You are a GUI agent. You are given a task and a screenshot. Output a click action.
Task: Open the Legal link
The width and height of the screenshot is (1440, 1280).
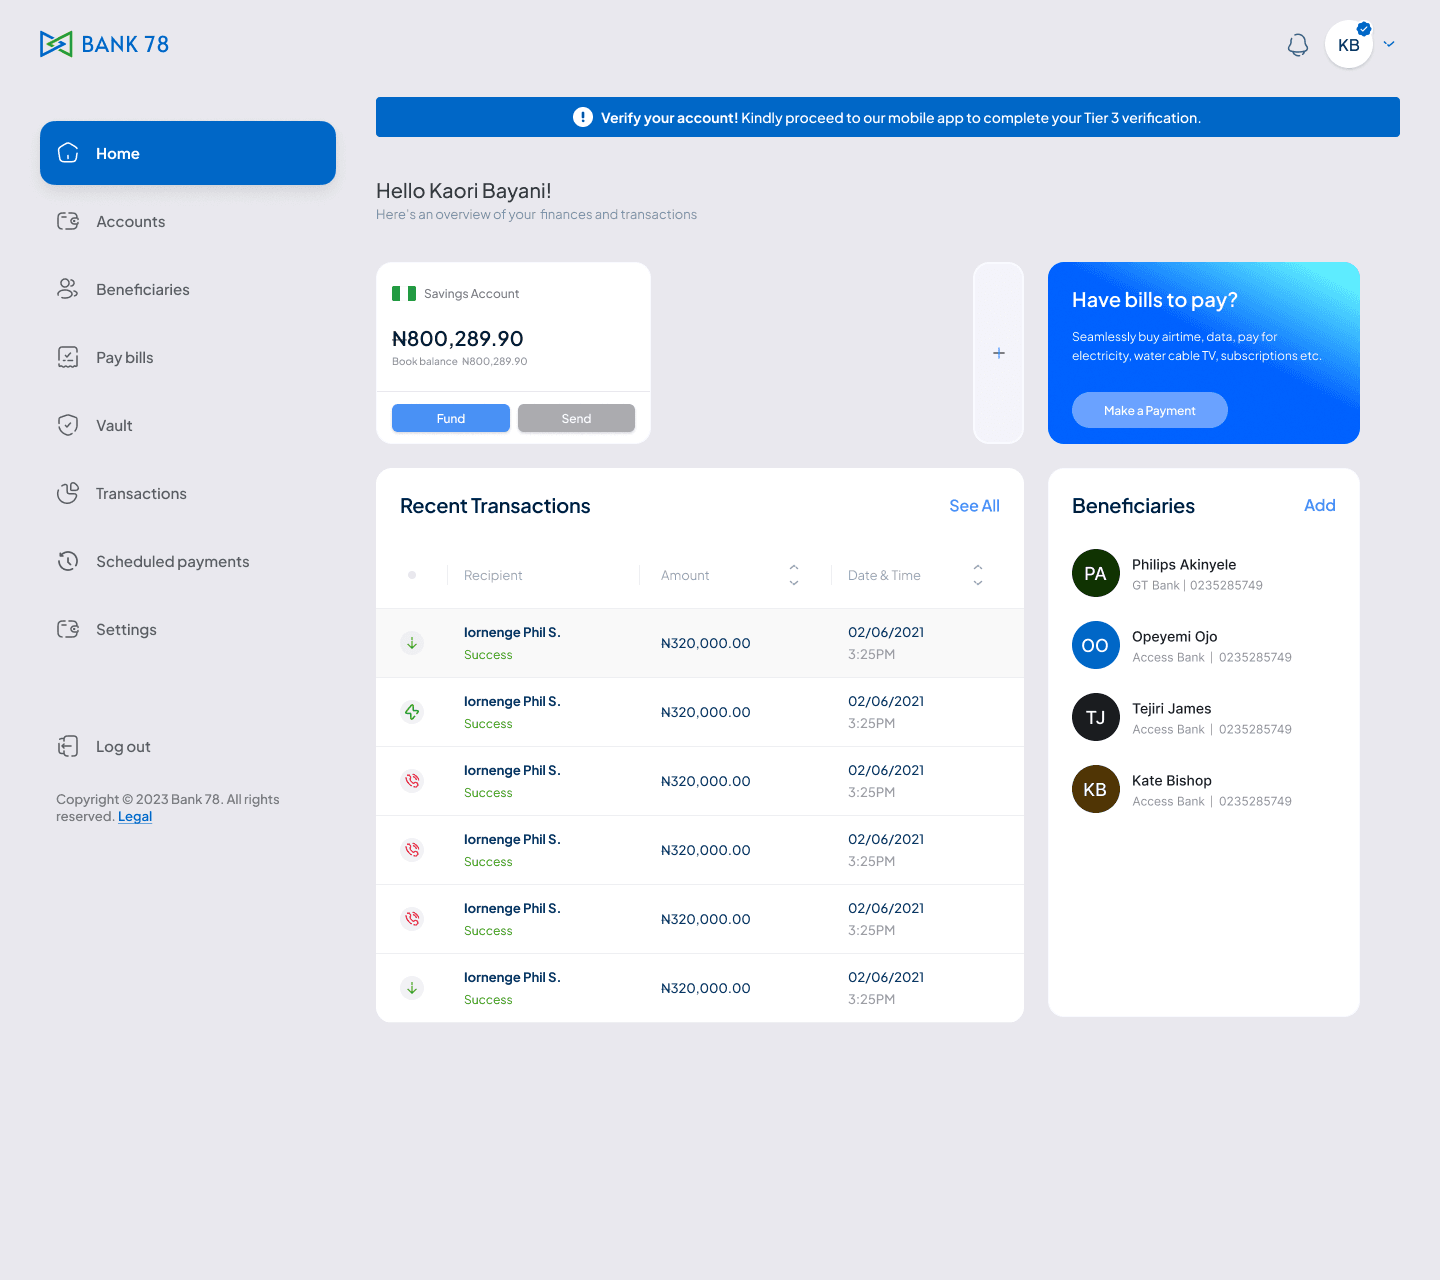point(135,816)
